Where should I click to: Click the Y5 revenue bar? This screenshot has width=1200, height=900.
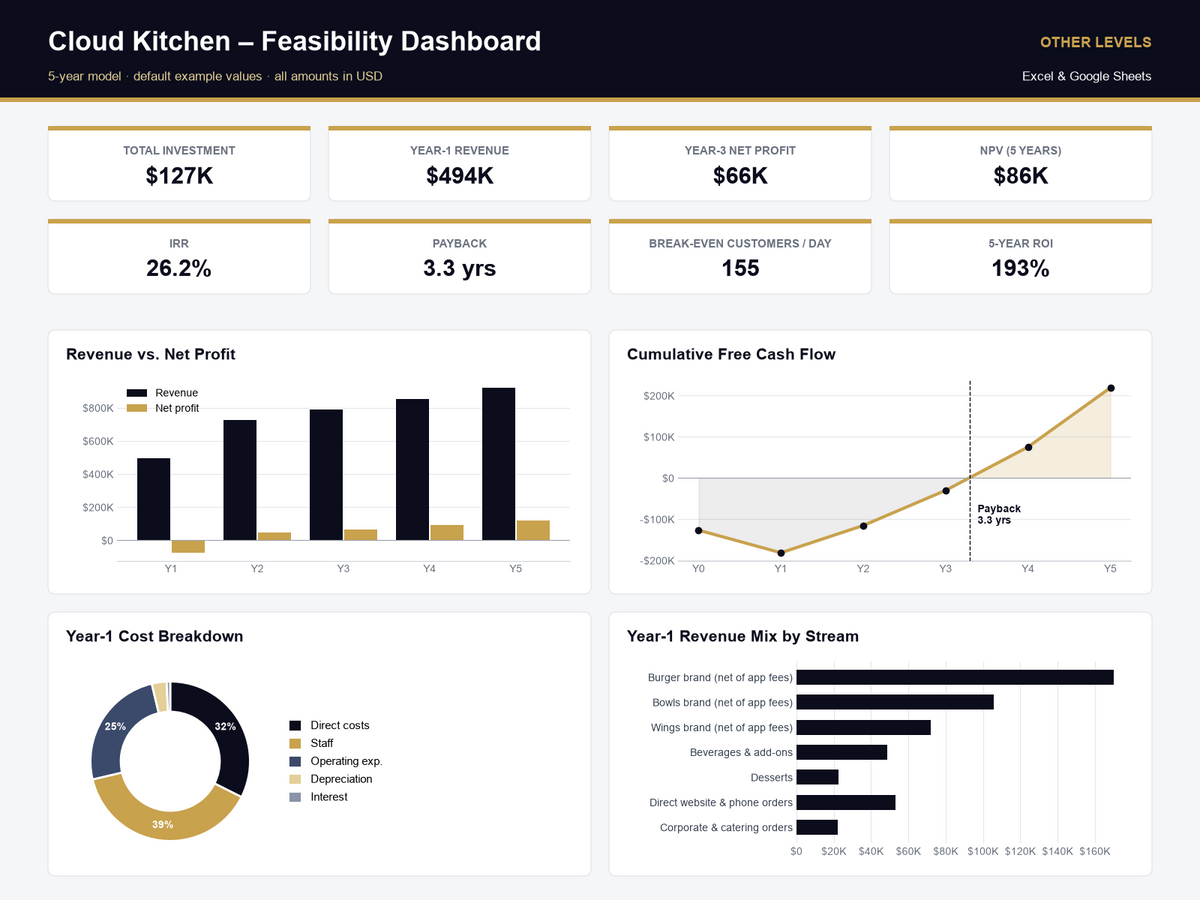coord(498,464)
